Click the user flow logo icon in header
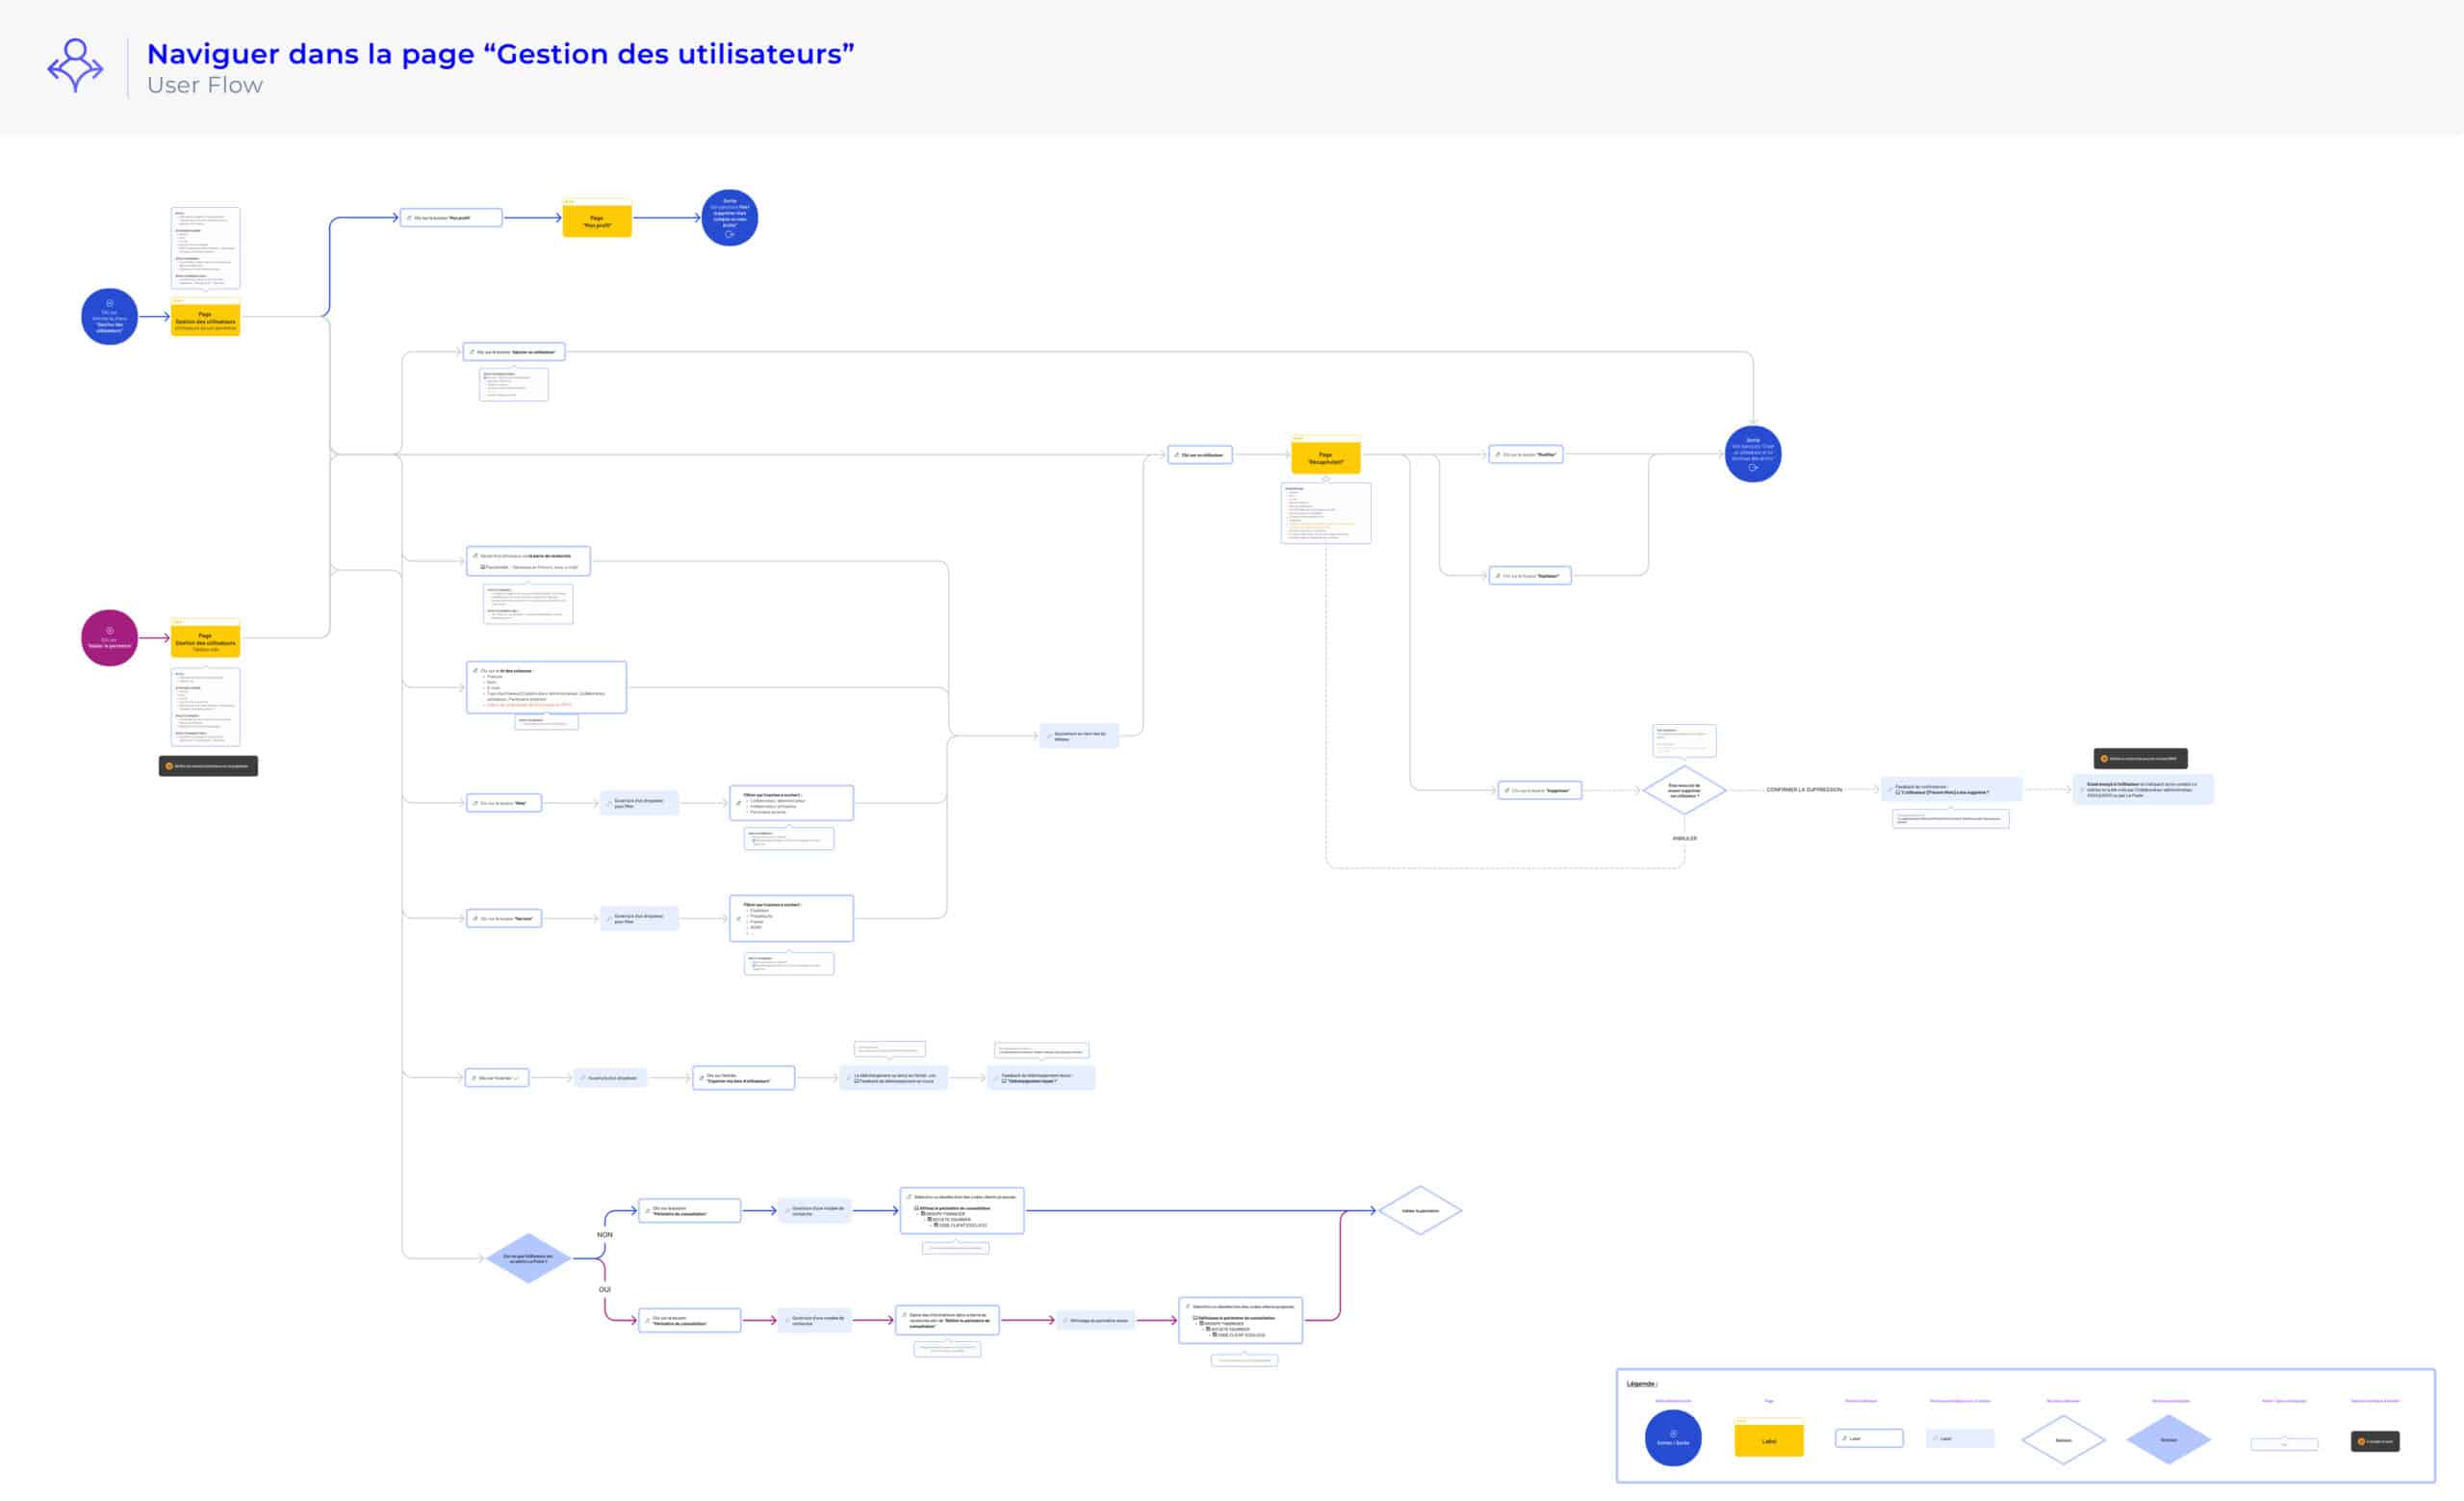2464x1501 pixels. pyautogui.click(x=75, y=66)
